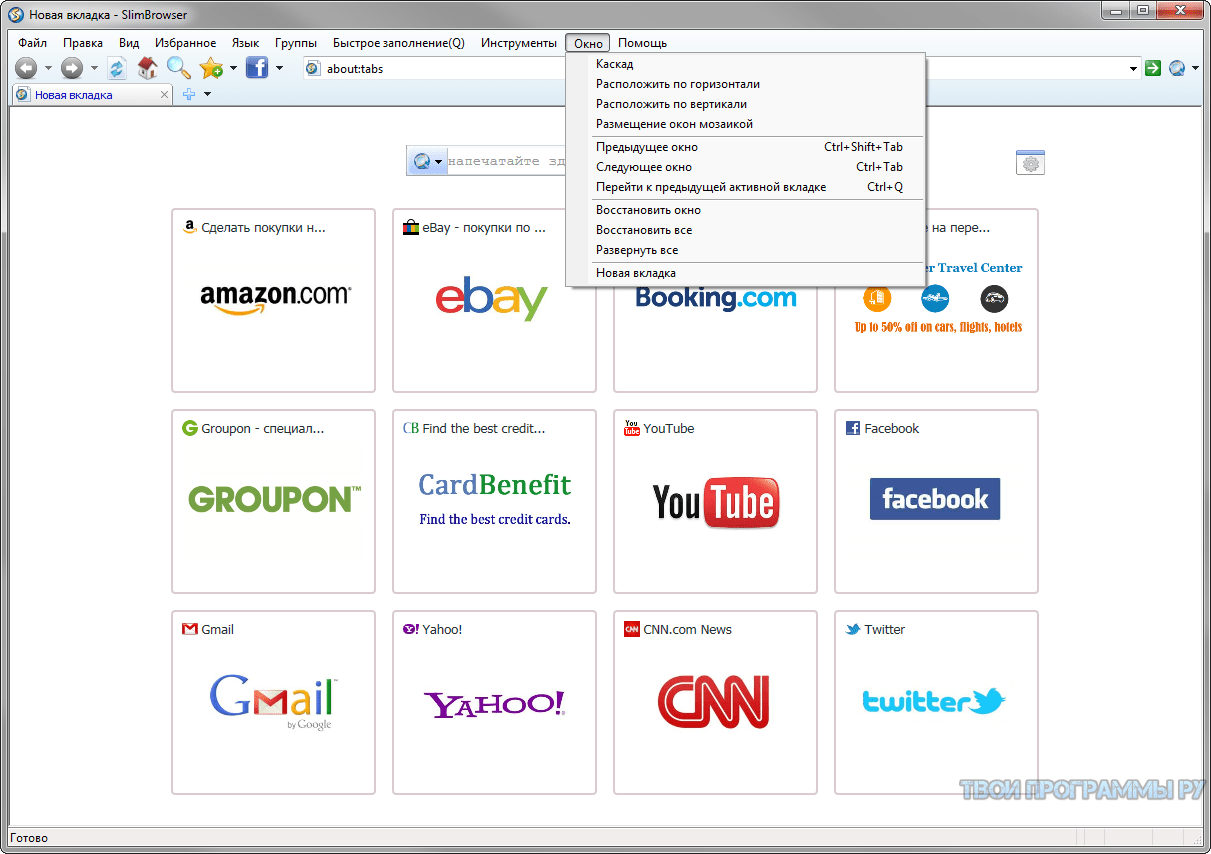The height and width of the screenshot is (854, 1211).
Task: Click the eBay favicon in tile header
Action: (410, 227)
